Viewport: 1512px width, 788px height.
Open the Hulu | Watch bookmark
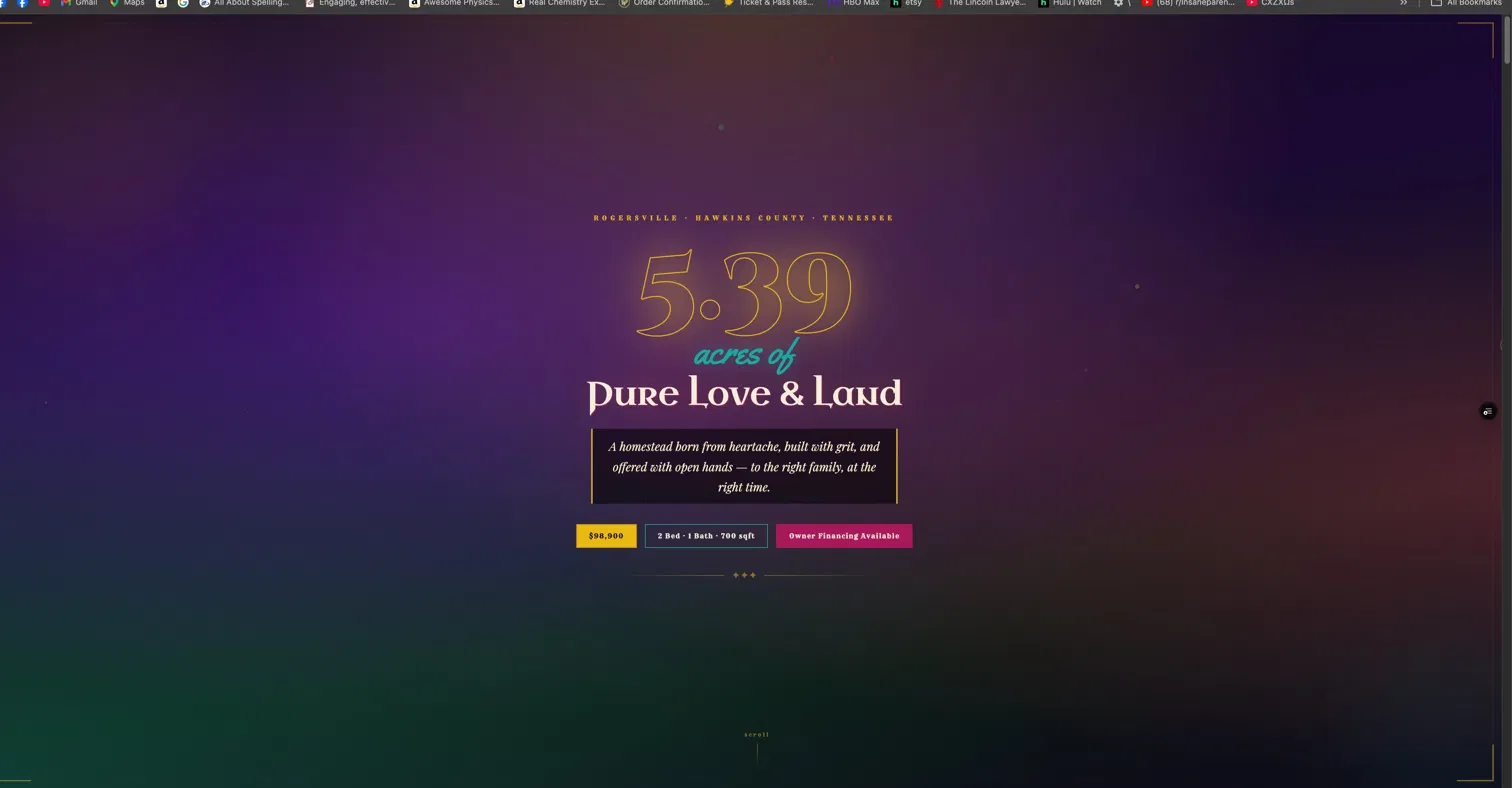click(x=1070, y=3)
